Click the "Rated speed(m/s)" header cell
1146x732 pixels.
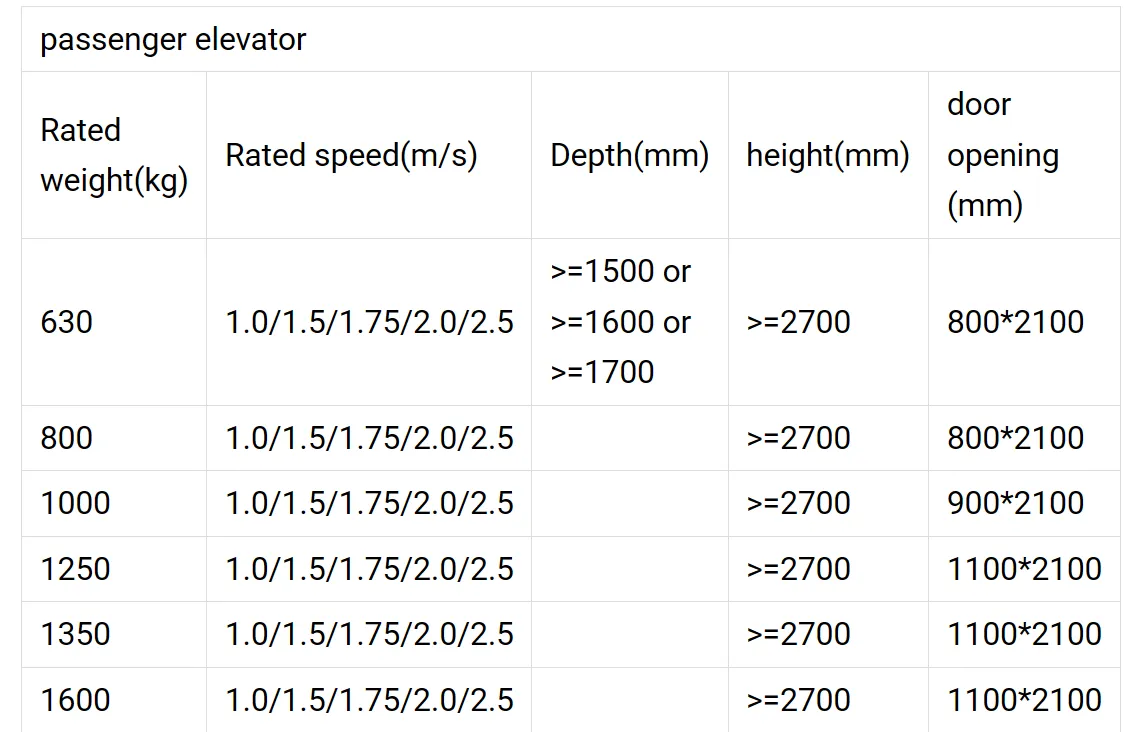[x=351, y=155]
